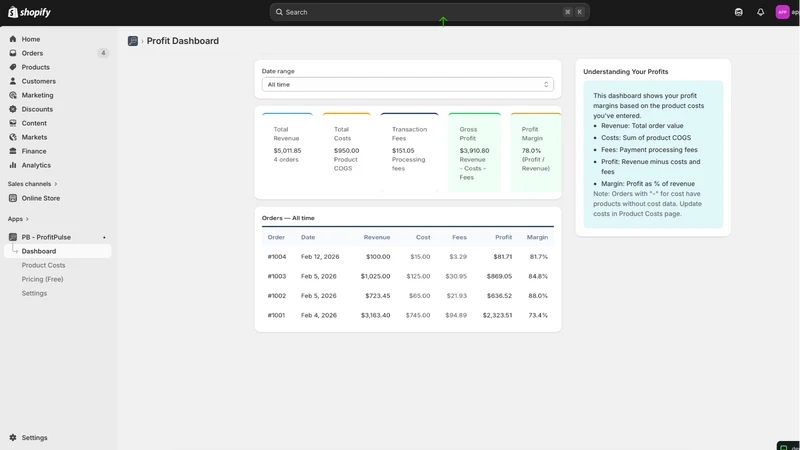The width and height of the screenshot is (800, 450).
Task: Go to the Products page
Action: tap(35, 67)
